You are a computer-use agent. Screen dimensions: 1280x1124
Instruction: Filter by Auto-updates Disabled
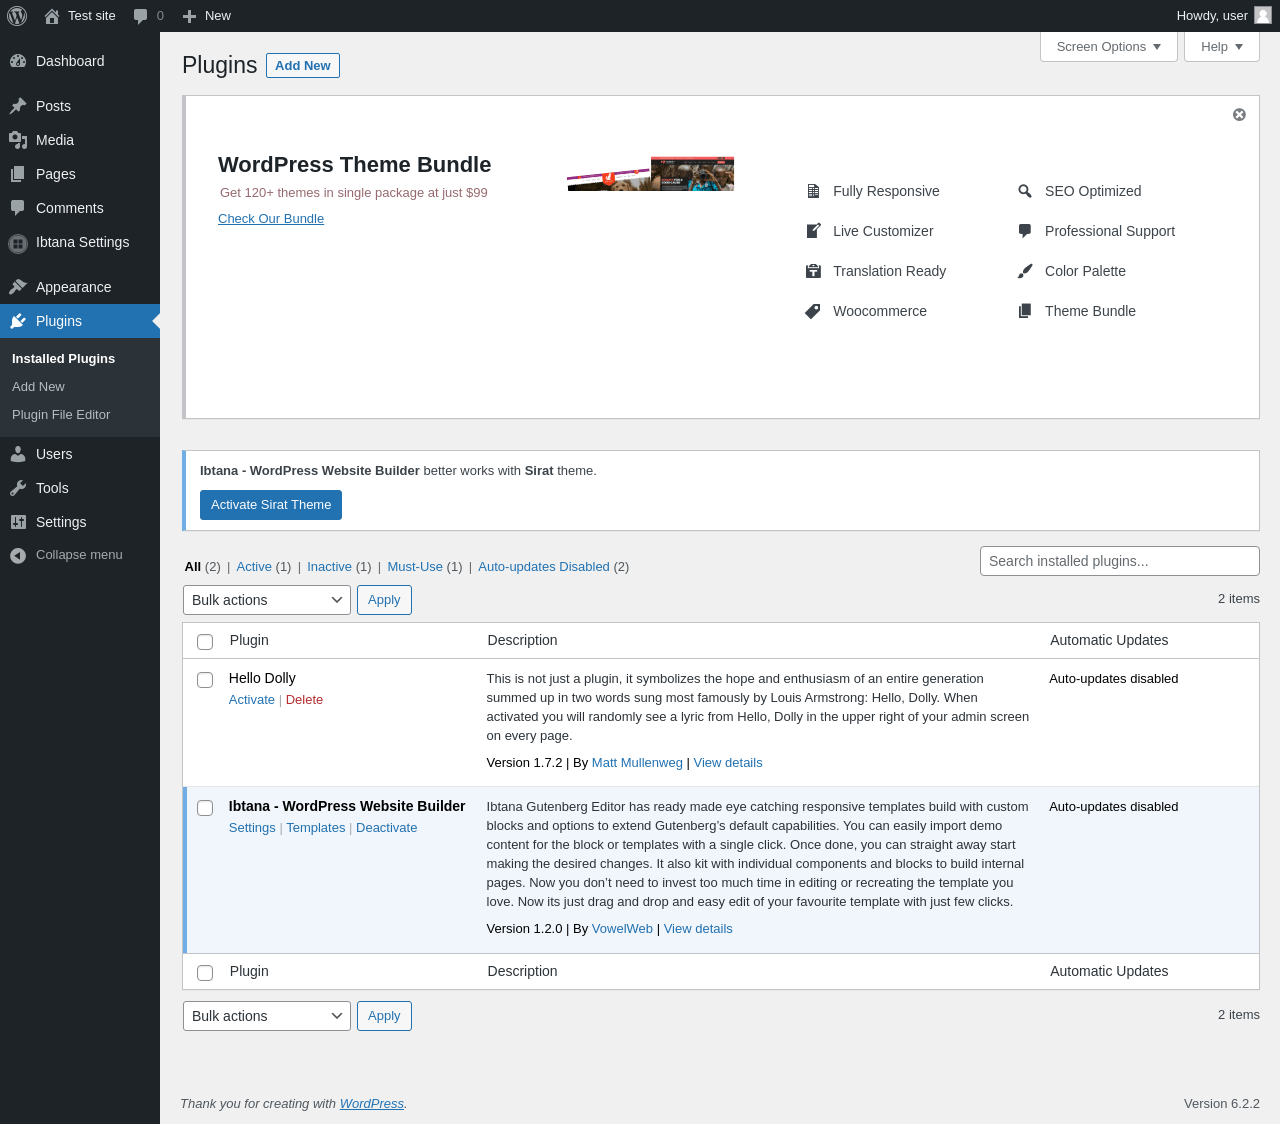[x=544, y=567]
